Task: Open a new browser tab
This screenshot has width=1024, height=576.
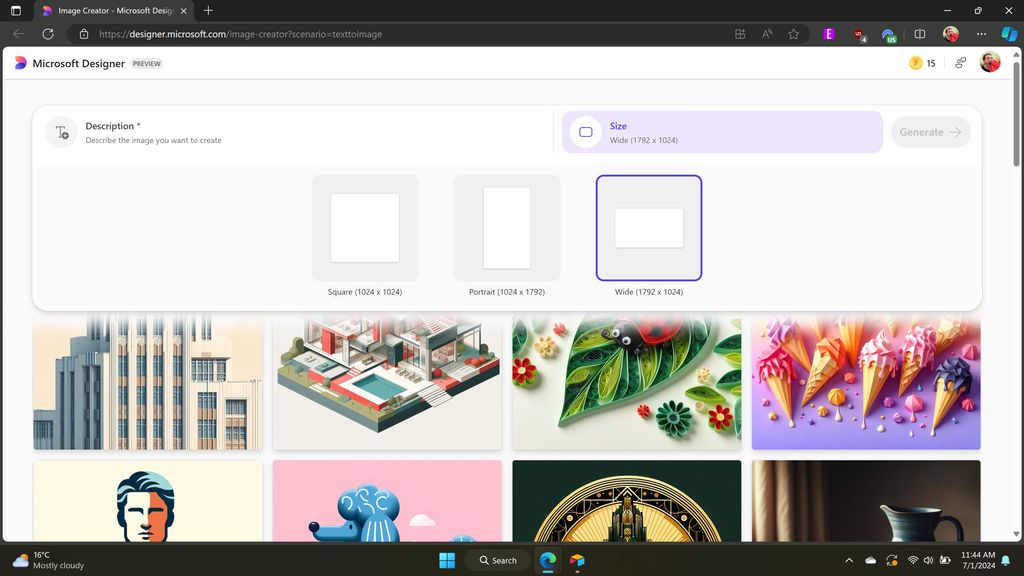Action: (207, 11)
